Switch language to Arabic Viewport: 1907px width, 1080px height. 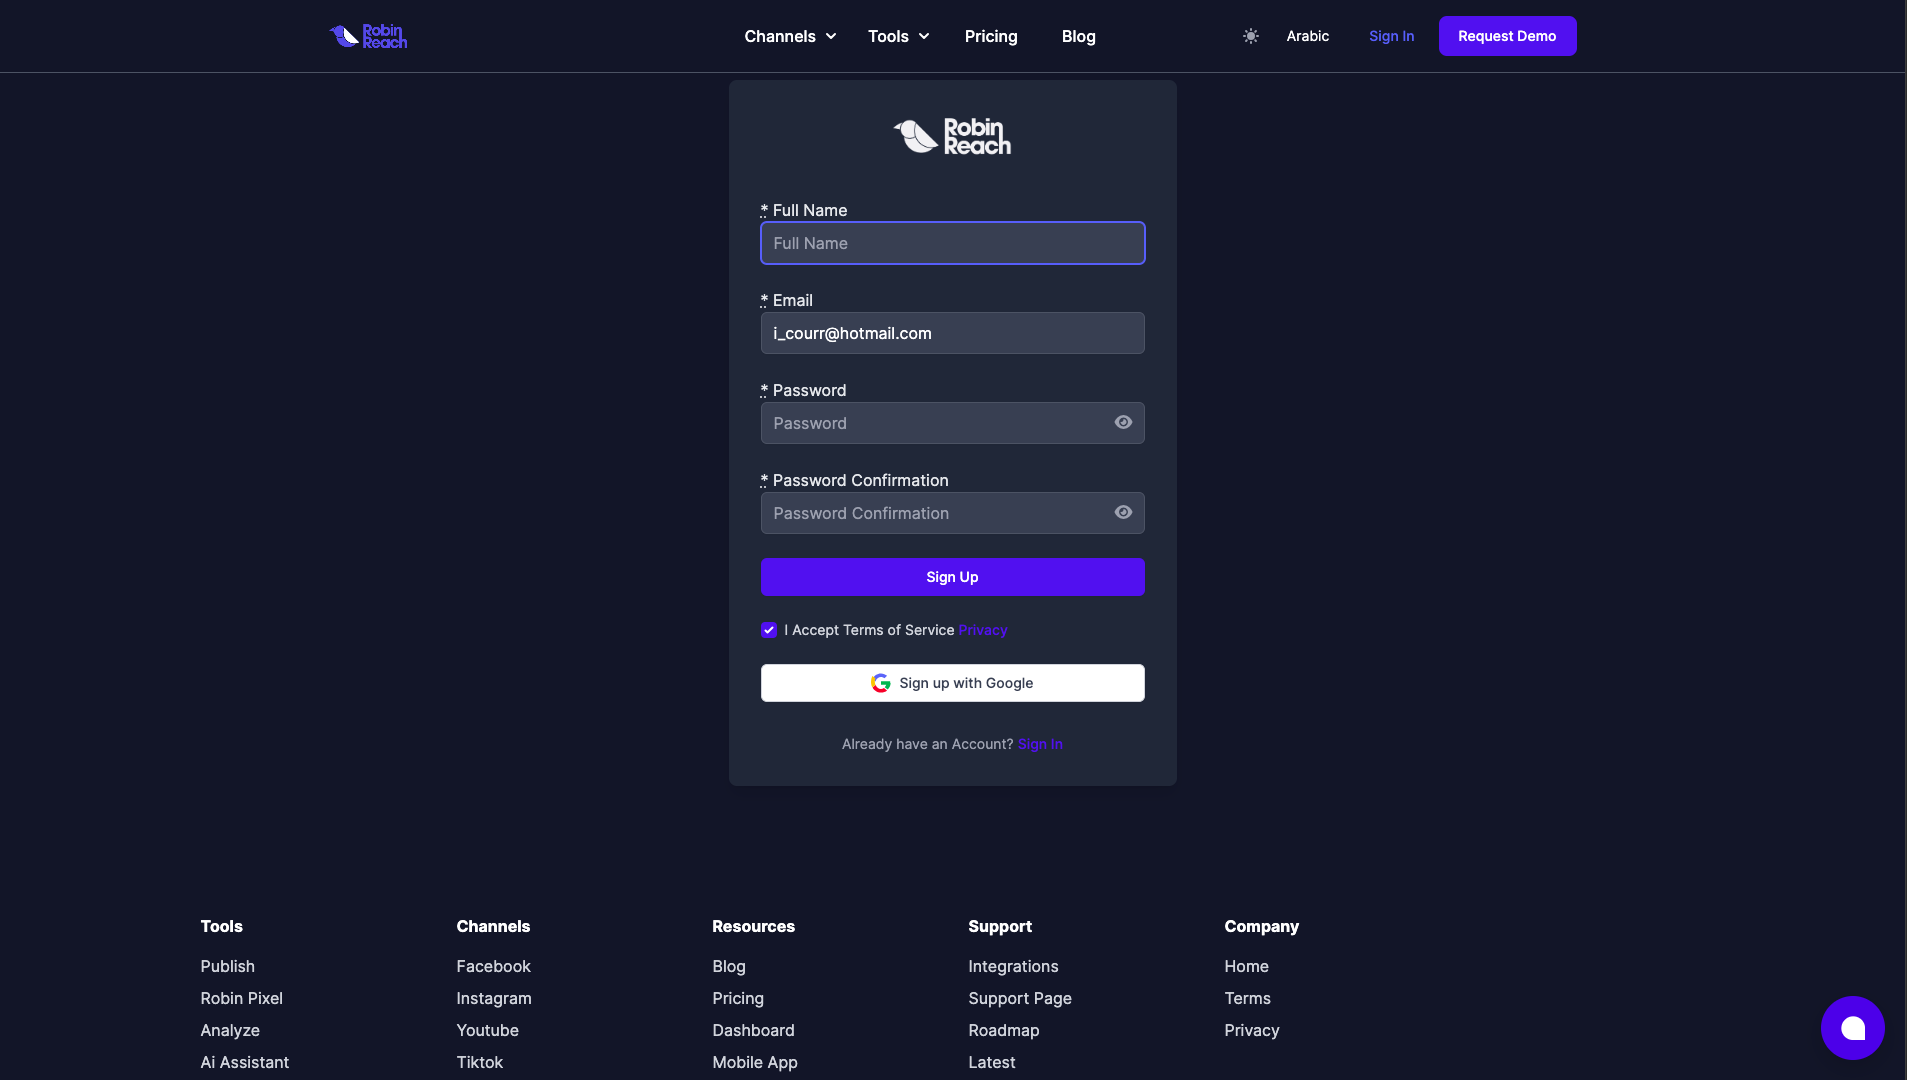1307,36
